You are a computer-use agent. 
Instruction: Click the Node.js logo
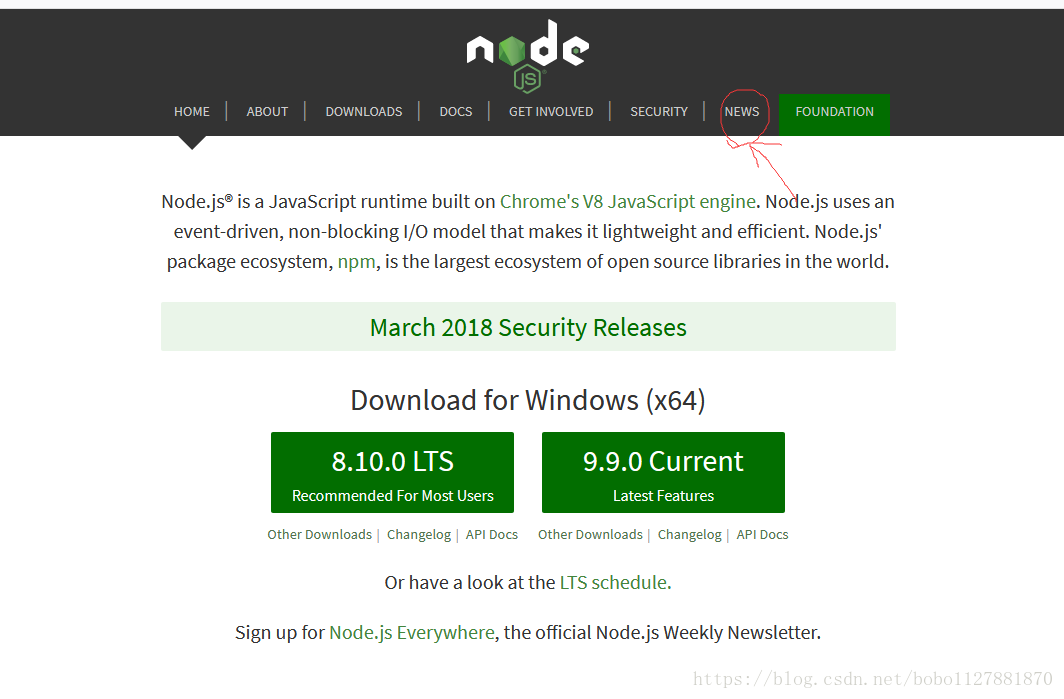tap(528, 56)
